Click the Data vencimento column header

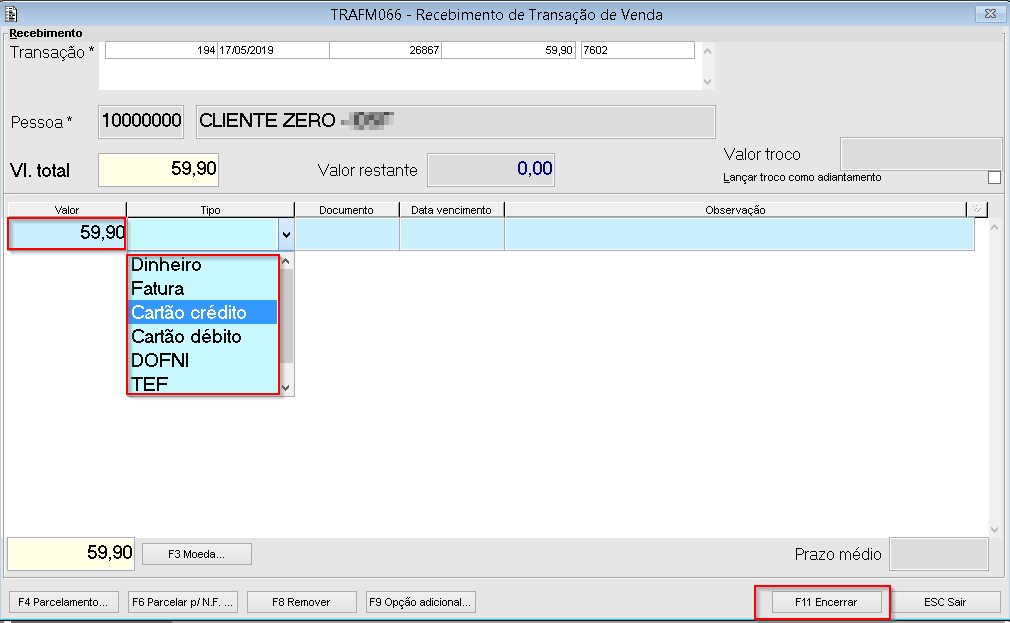pos(452,210)
